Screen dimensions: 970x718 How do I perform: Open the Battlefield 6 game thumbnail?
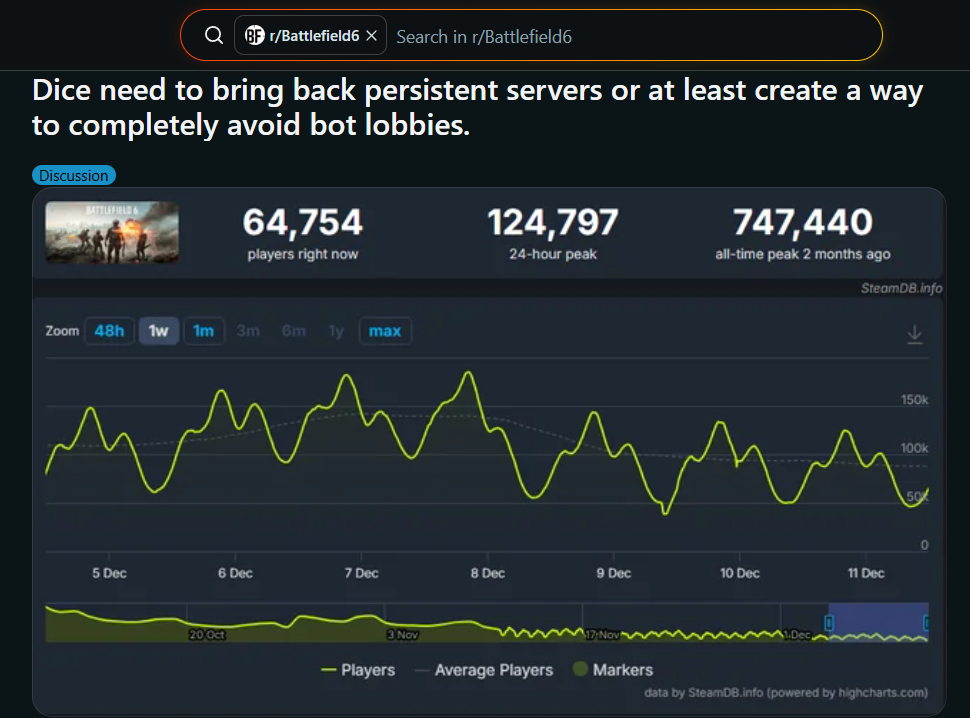tap(112, 232)
